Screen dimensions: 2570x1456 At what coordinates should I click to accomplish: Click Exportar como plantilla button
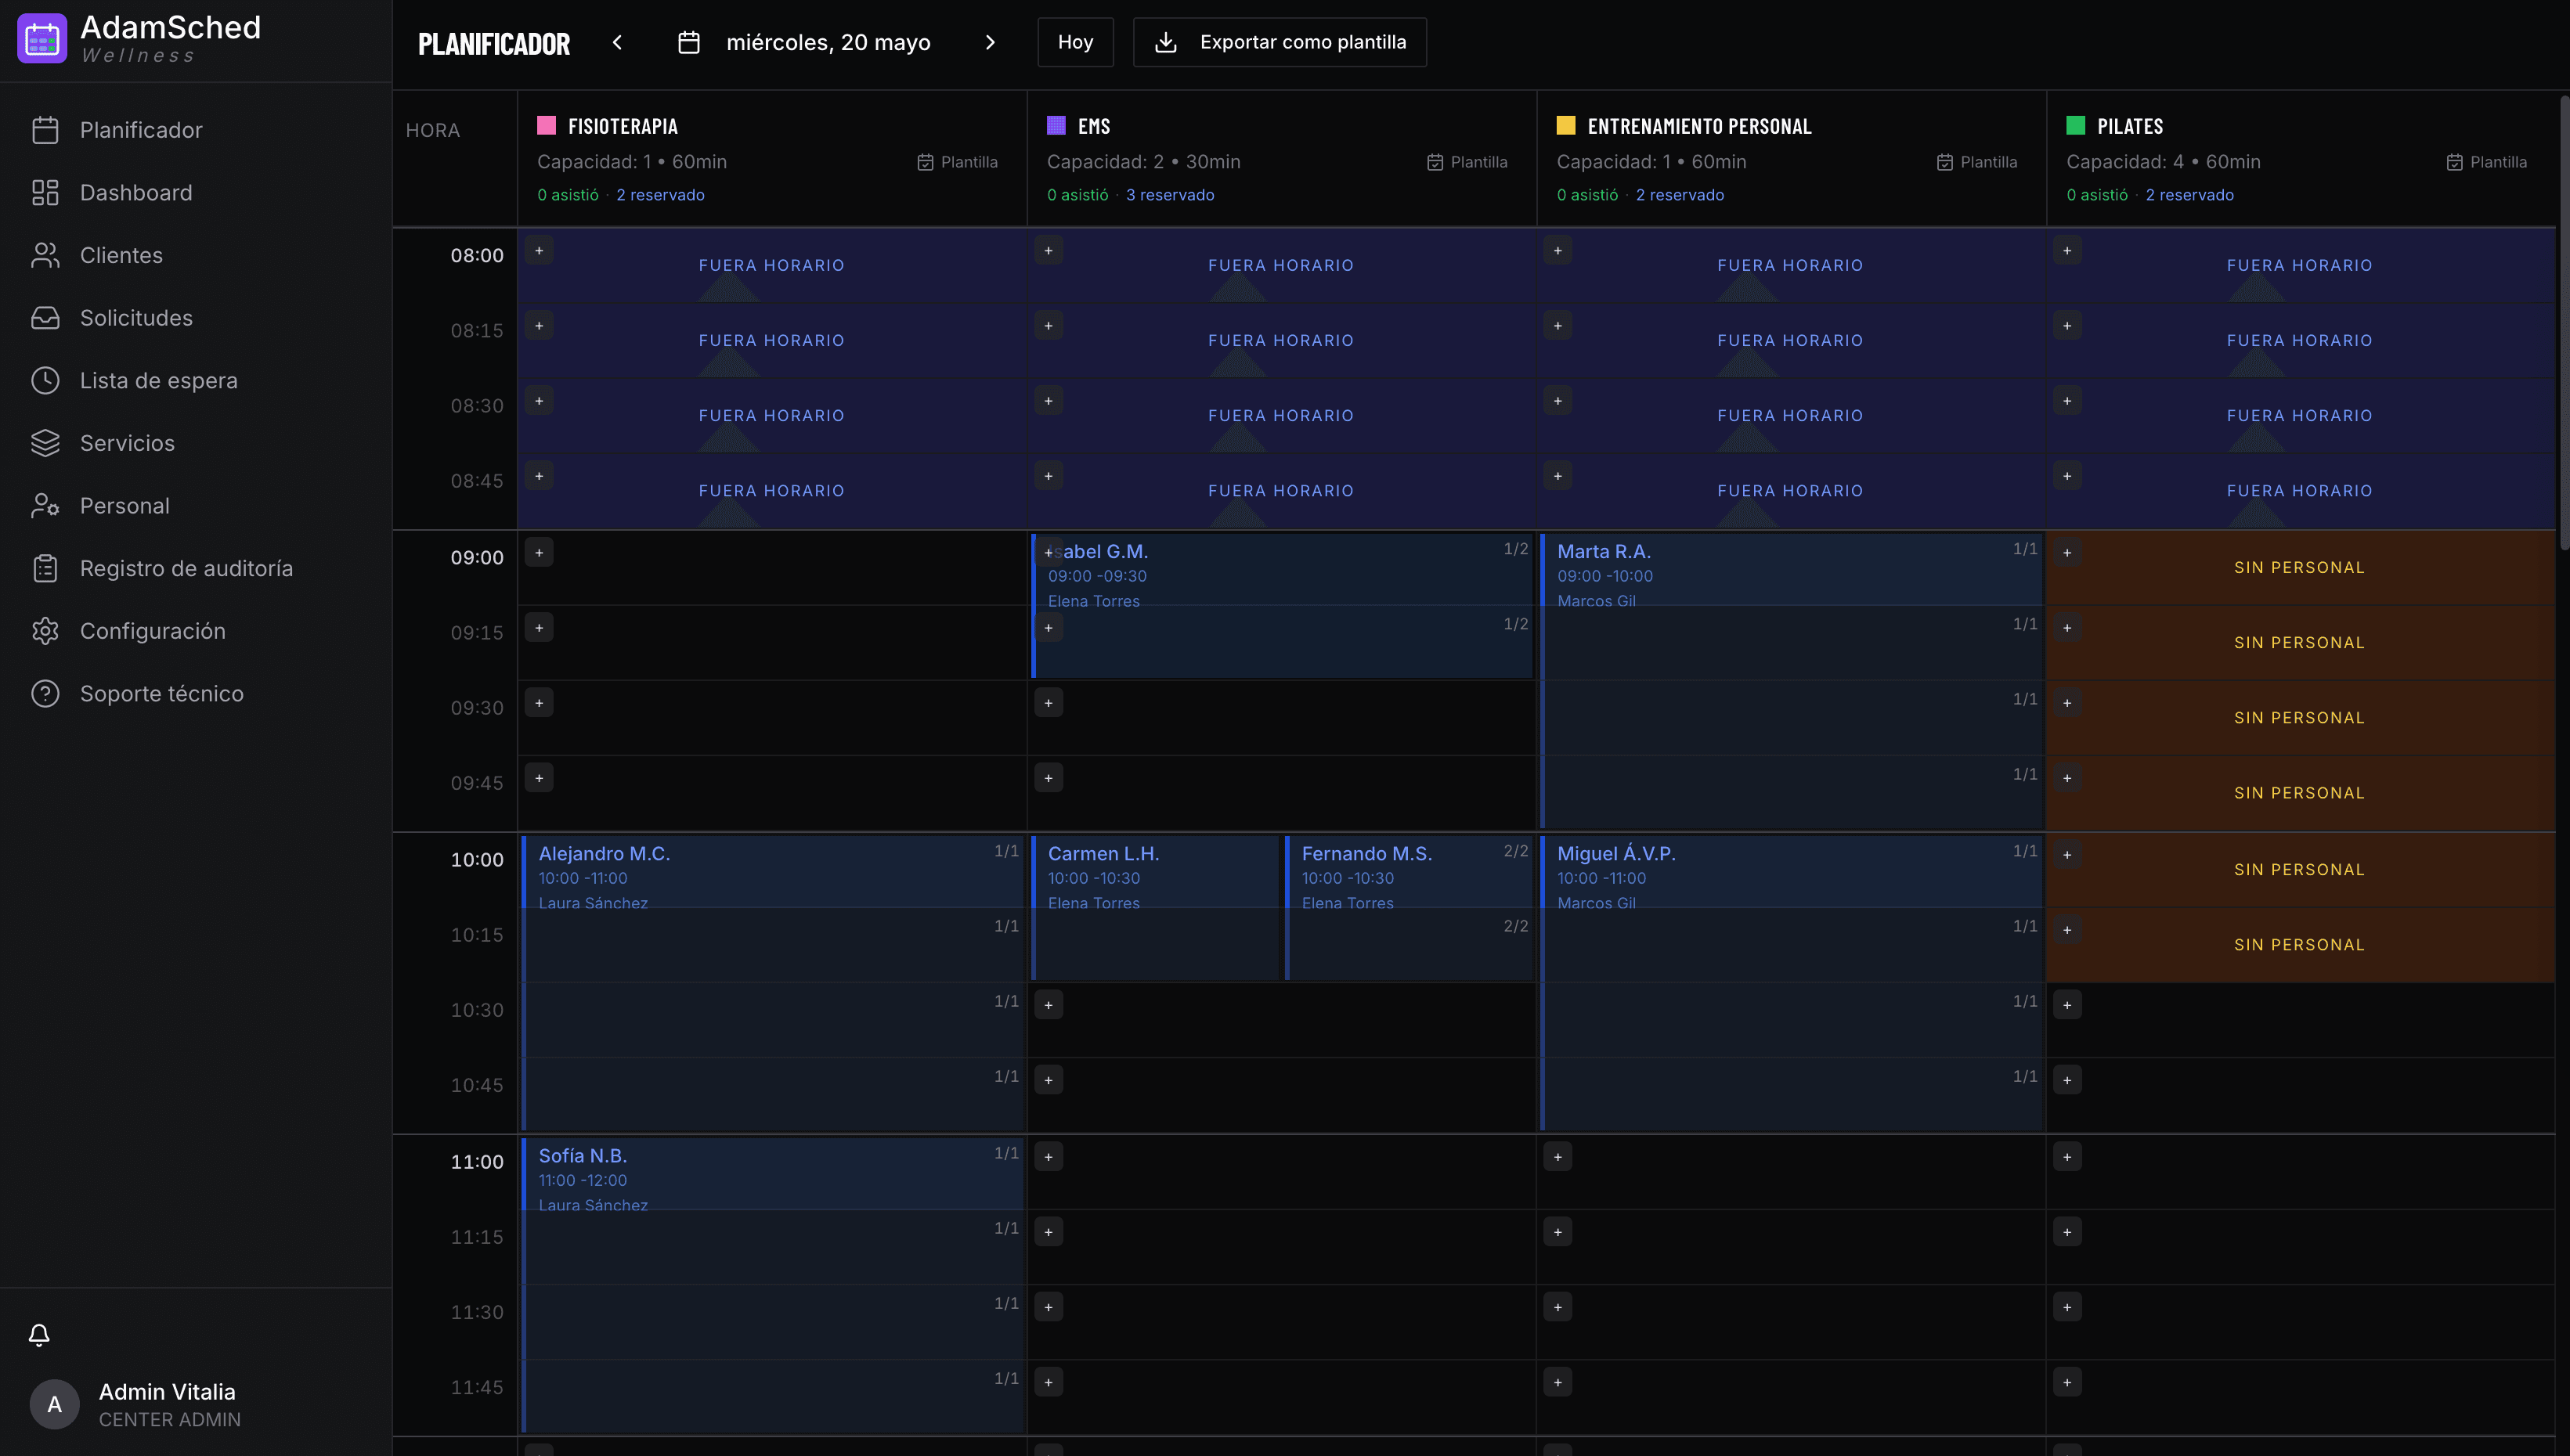tap(1280, 42)
